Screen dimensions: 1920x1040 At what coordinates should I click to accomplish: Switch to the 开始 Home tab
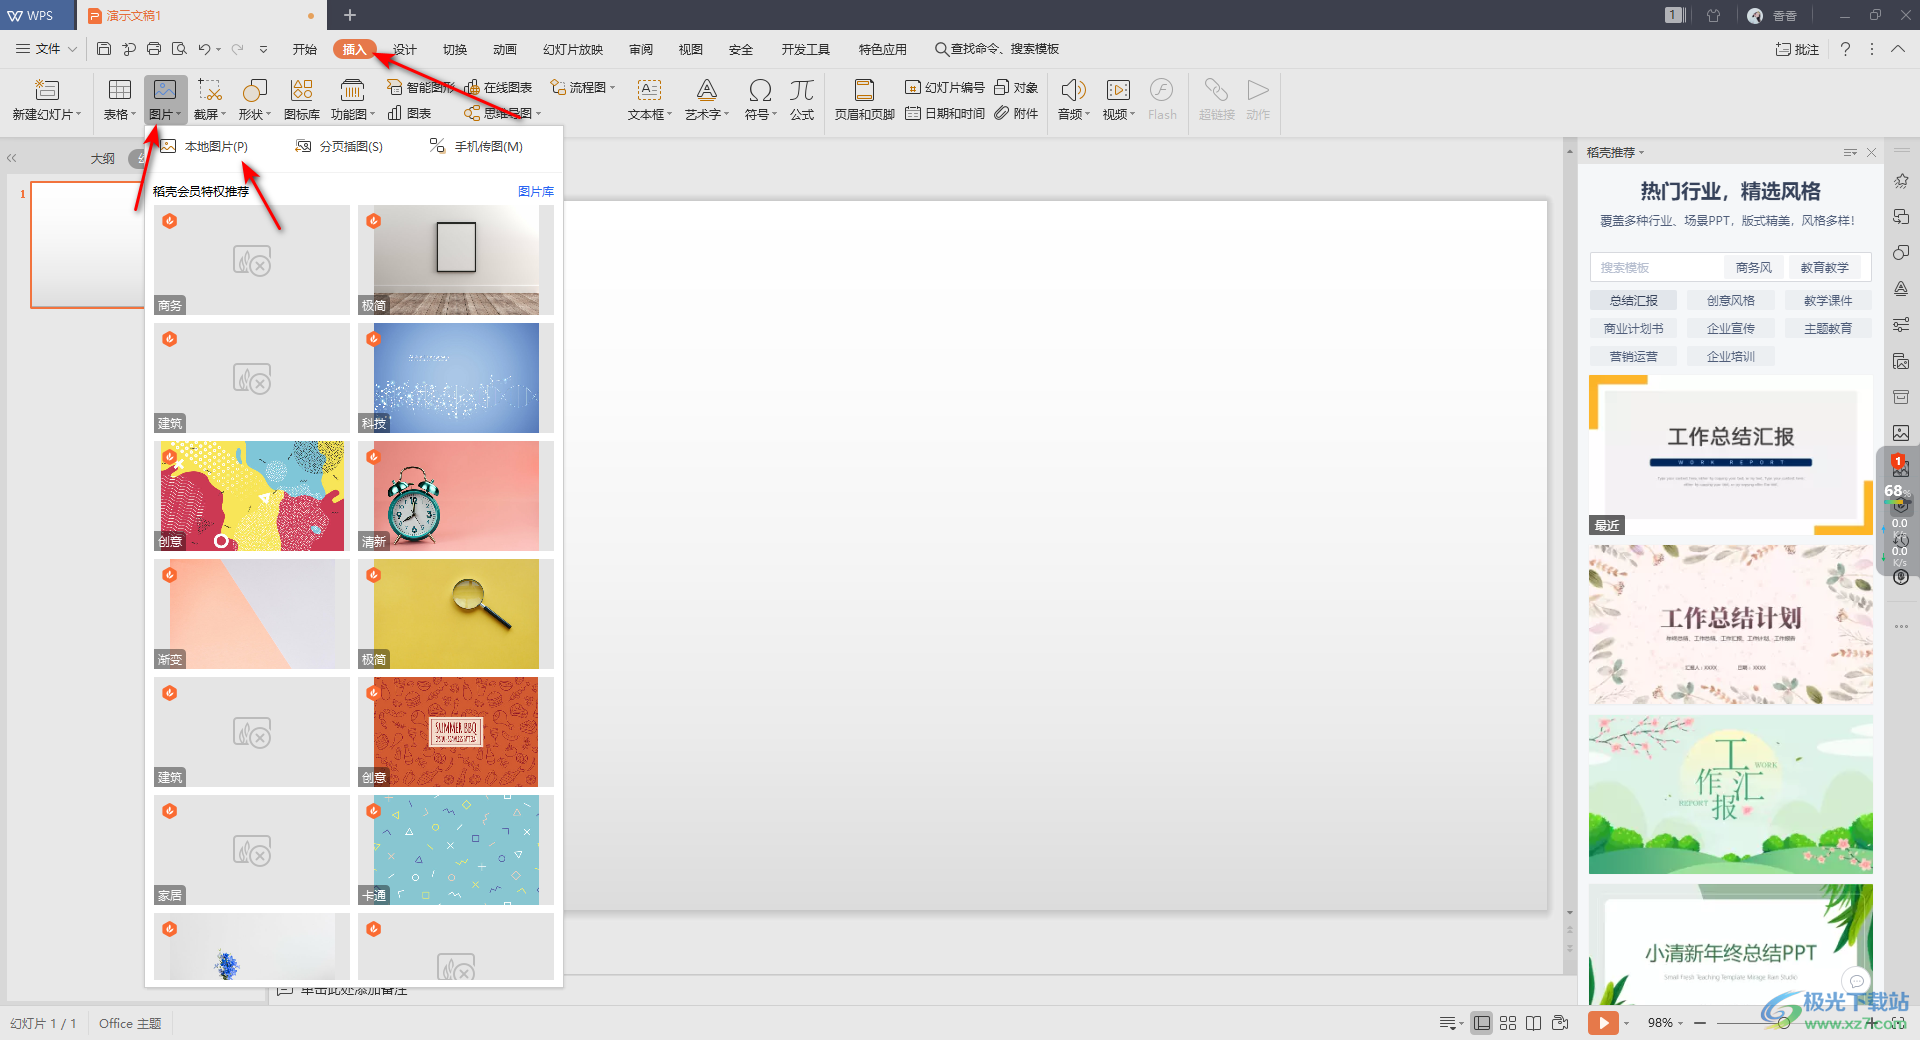coord(305,49)
